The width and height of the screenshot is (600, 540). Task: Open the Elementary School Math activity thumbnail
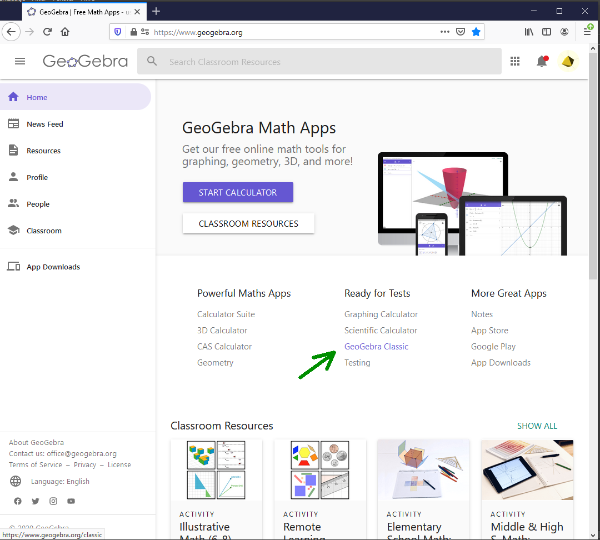click(x=423, y=470)
